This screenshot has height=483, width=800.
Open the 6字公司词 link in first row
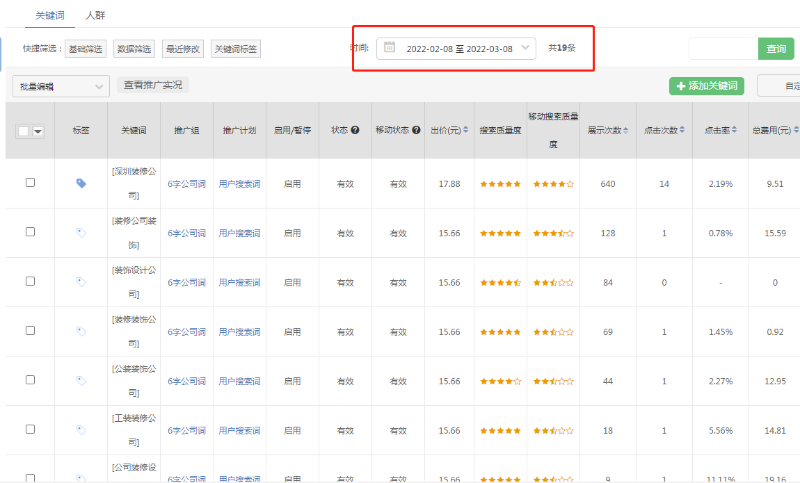[x=186, y=184]
